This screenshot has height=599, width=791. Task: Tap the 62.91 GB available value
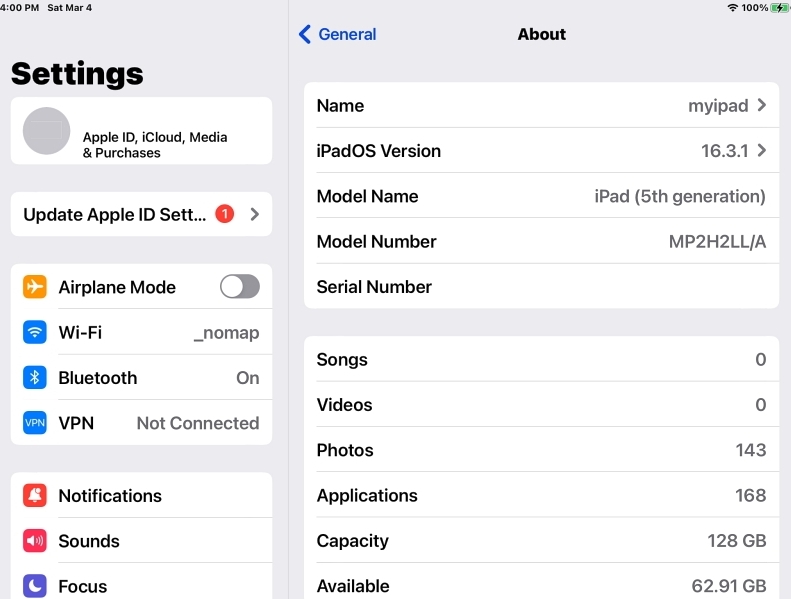coord(729,586)
